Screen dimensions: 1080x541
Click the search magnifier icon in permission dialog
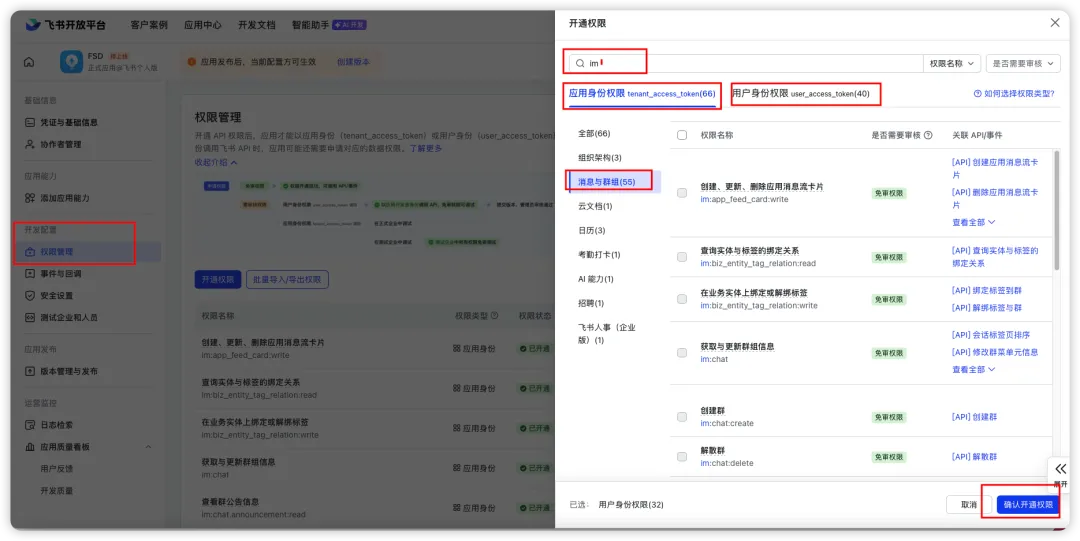(580, 63)
